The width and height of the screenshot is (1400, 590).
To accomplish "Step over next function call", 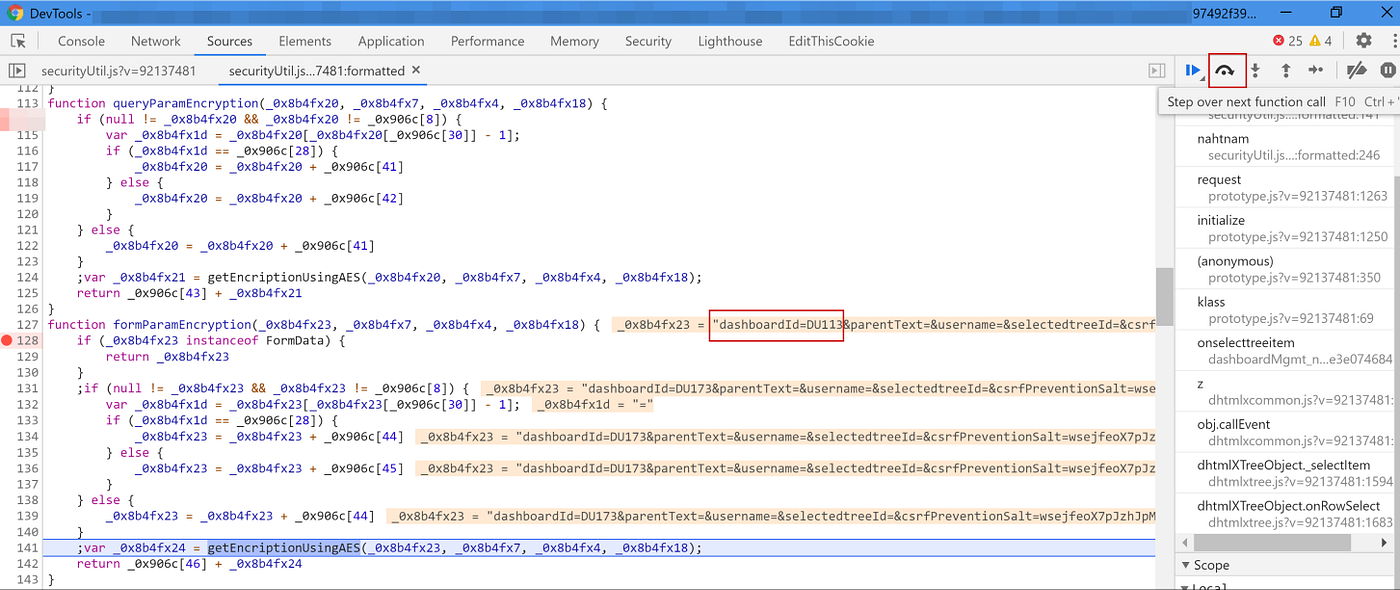I will click(1225, 70).
